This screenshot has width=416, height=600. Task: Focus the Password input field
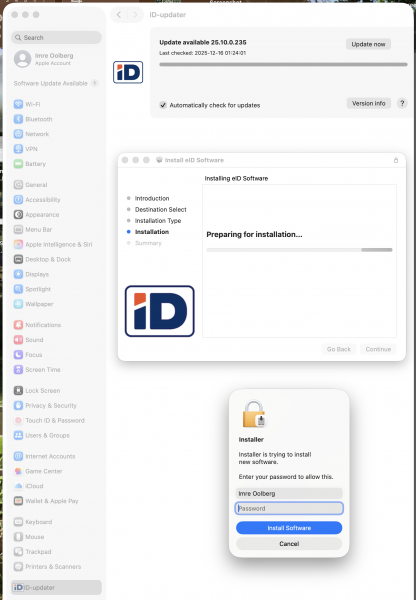(x=289, y=509)
